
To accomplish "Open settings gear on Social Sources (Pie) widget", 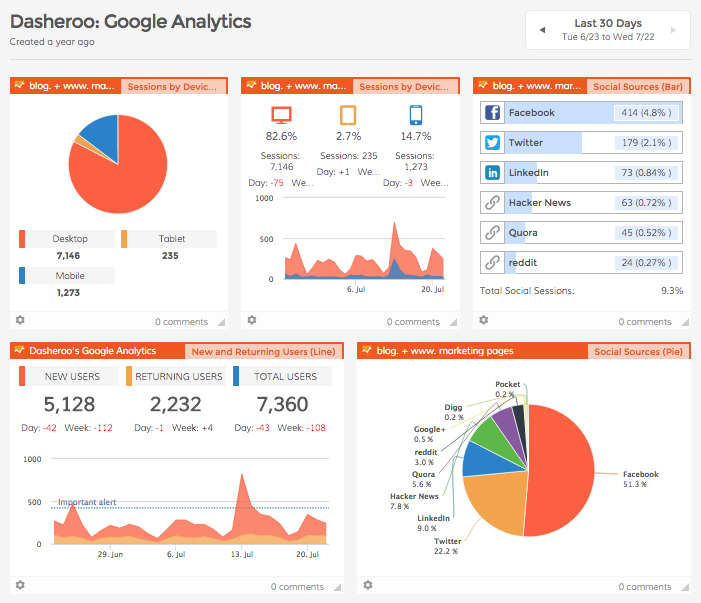I will [x=368, y=585].
